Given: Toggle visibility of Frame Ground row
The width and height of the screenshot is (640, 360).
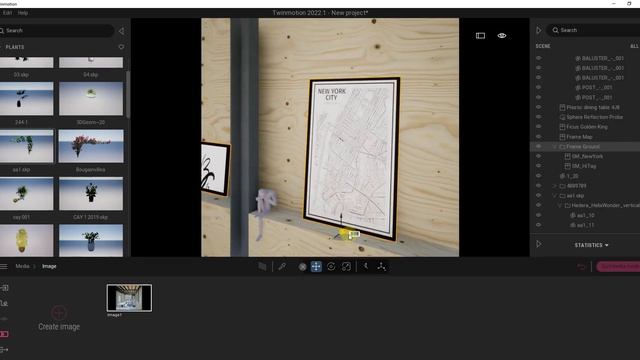Looking at the screenshot, I should pos(538,146).
